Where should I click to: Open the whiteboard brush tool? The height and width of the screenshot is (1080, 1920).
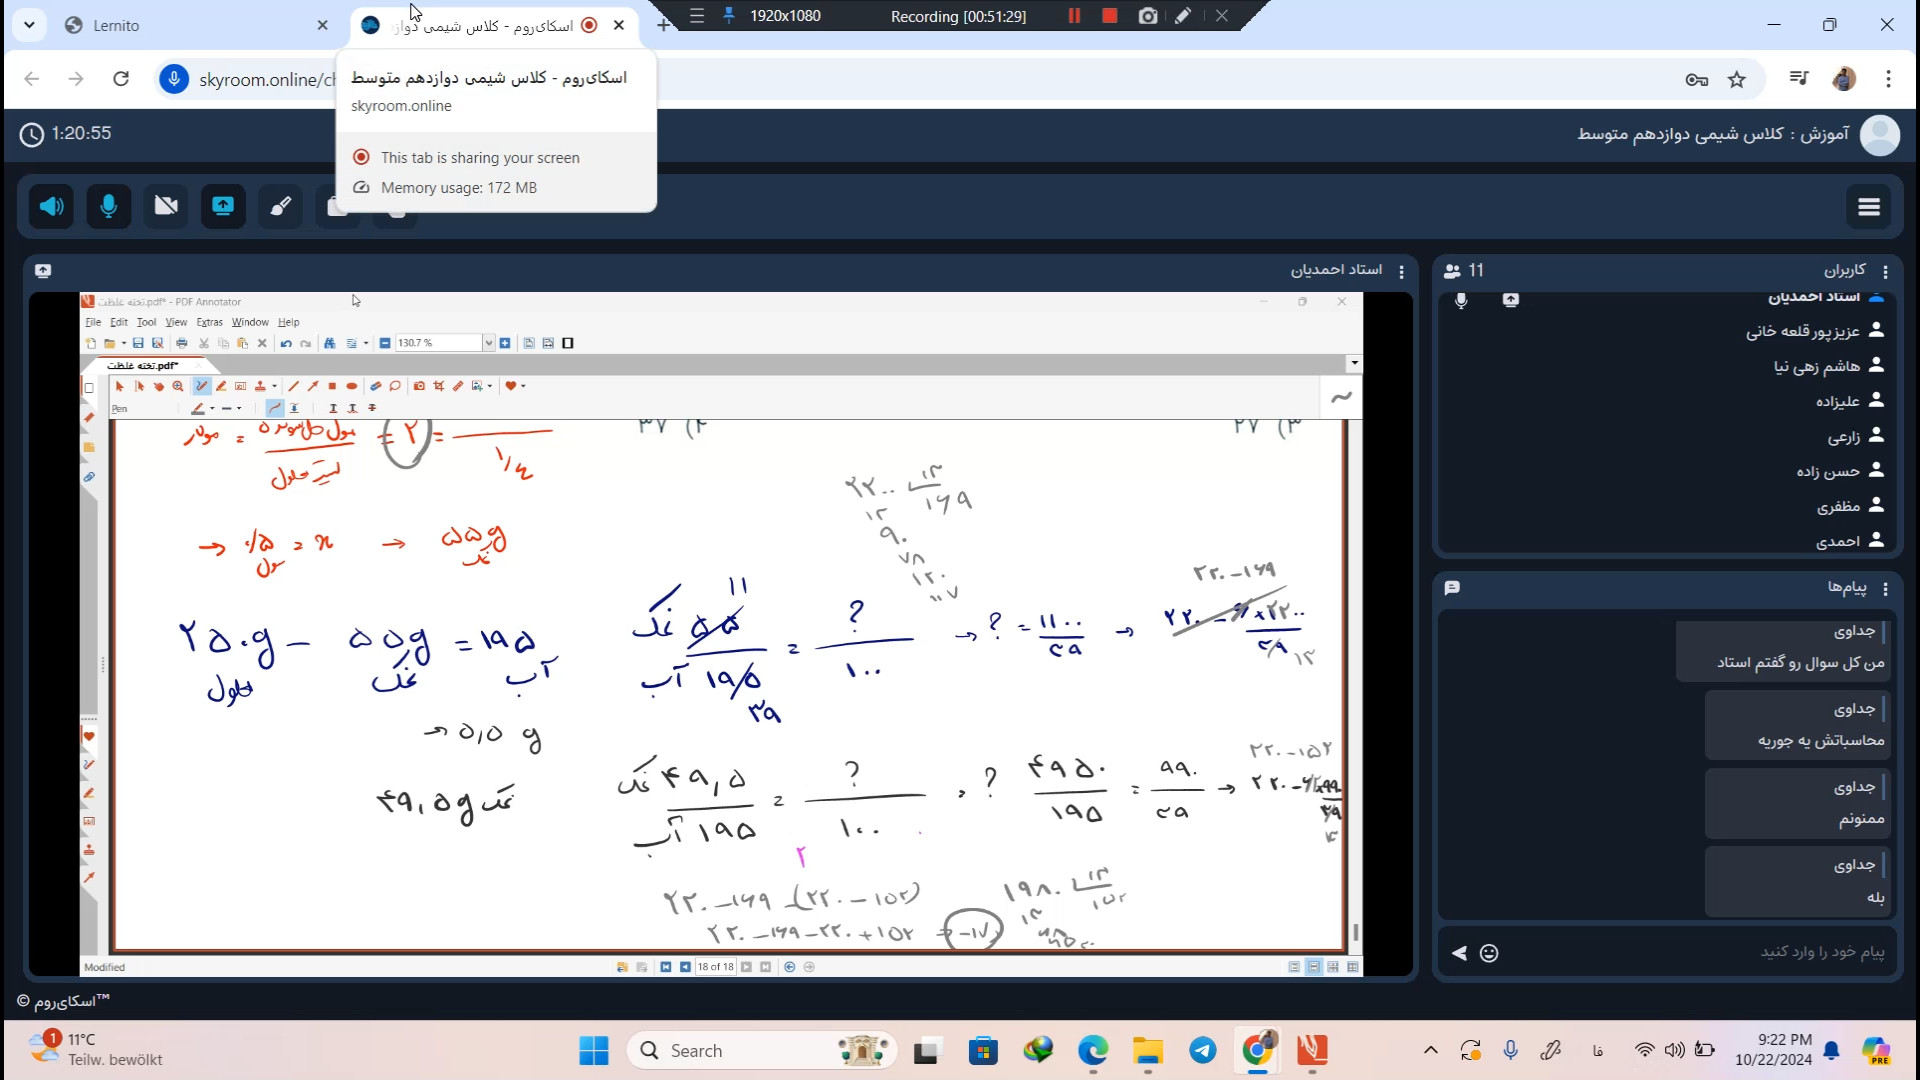point(281,207)
